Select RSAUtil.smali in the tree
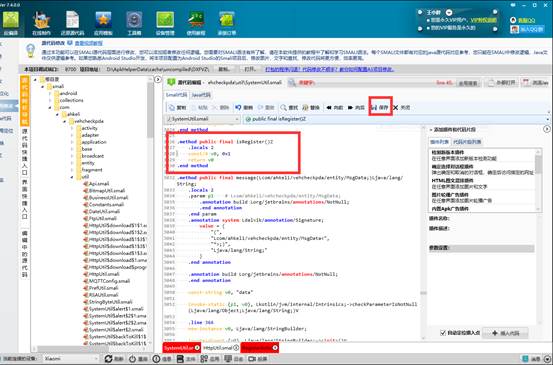Viewport: 553px width, 365px height. pos(101,295)
